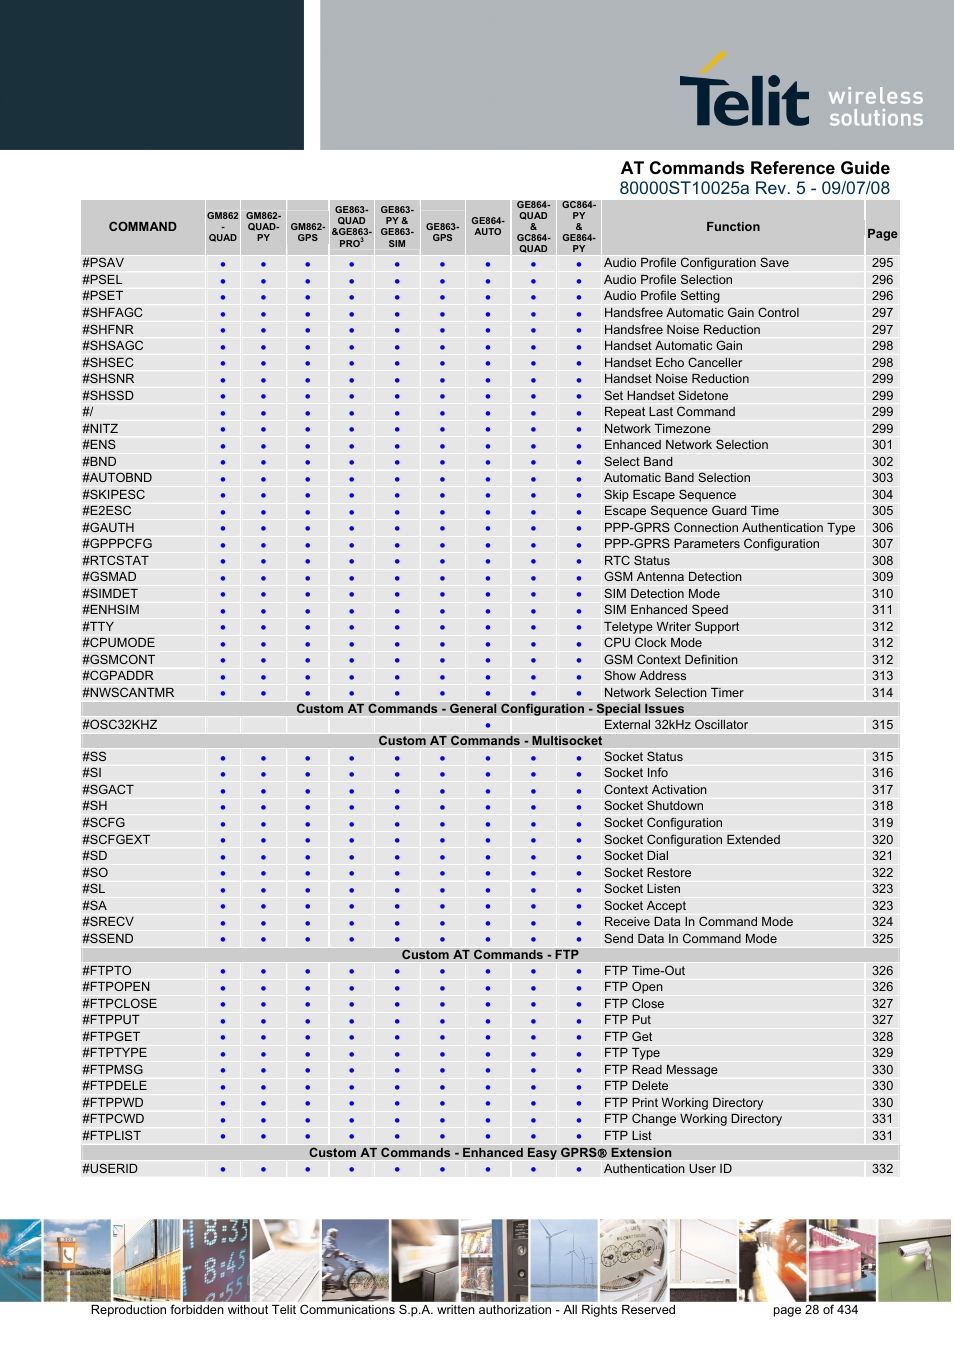This screenshot has width=954, height=1351.
Task: Click 'Set Handset Sidetone' text
Action: click(666, 396)
